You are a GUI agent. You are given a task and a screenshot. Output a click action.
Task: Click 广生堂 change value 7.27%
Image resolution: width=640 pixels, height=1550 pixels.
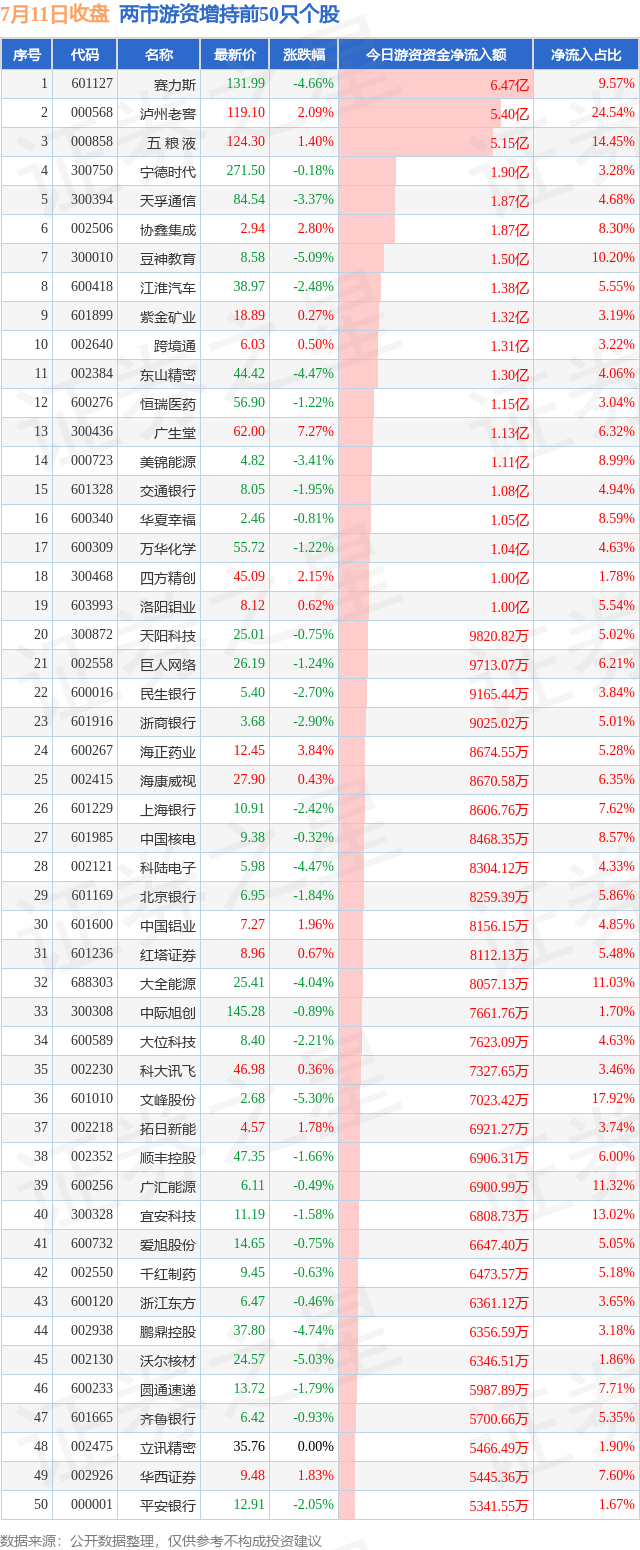(x=315, y=432)
